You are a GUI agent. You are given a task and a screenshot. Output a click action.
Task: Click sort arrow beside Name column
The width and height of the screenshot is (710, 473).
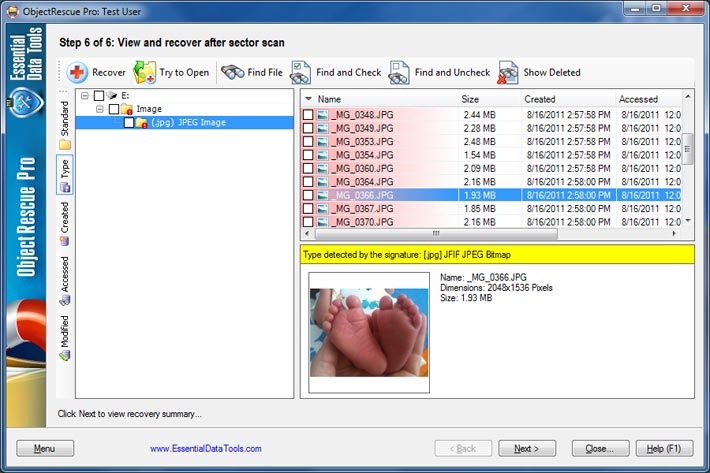(x=308, y=99)
